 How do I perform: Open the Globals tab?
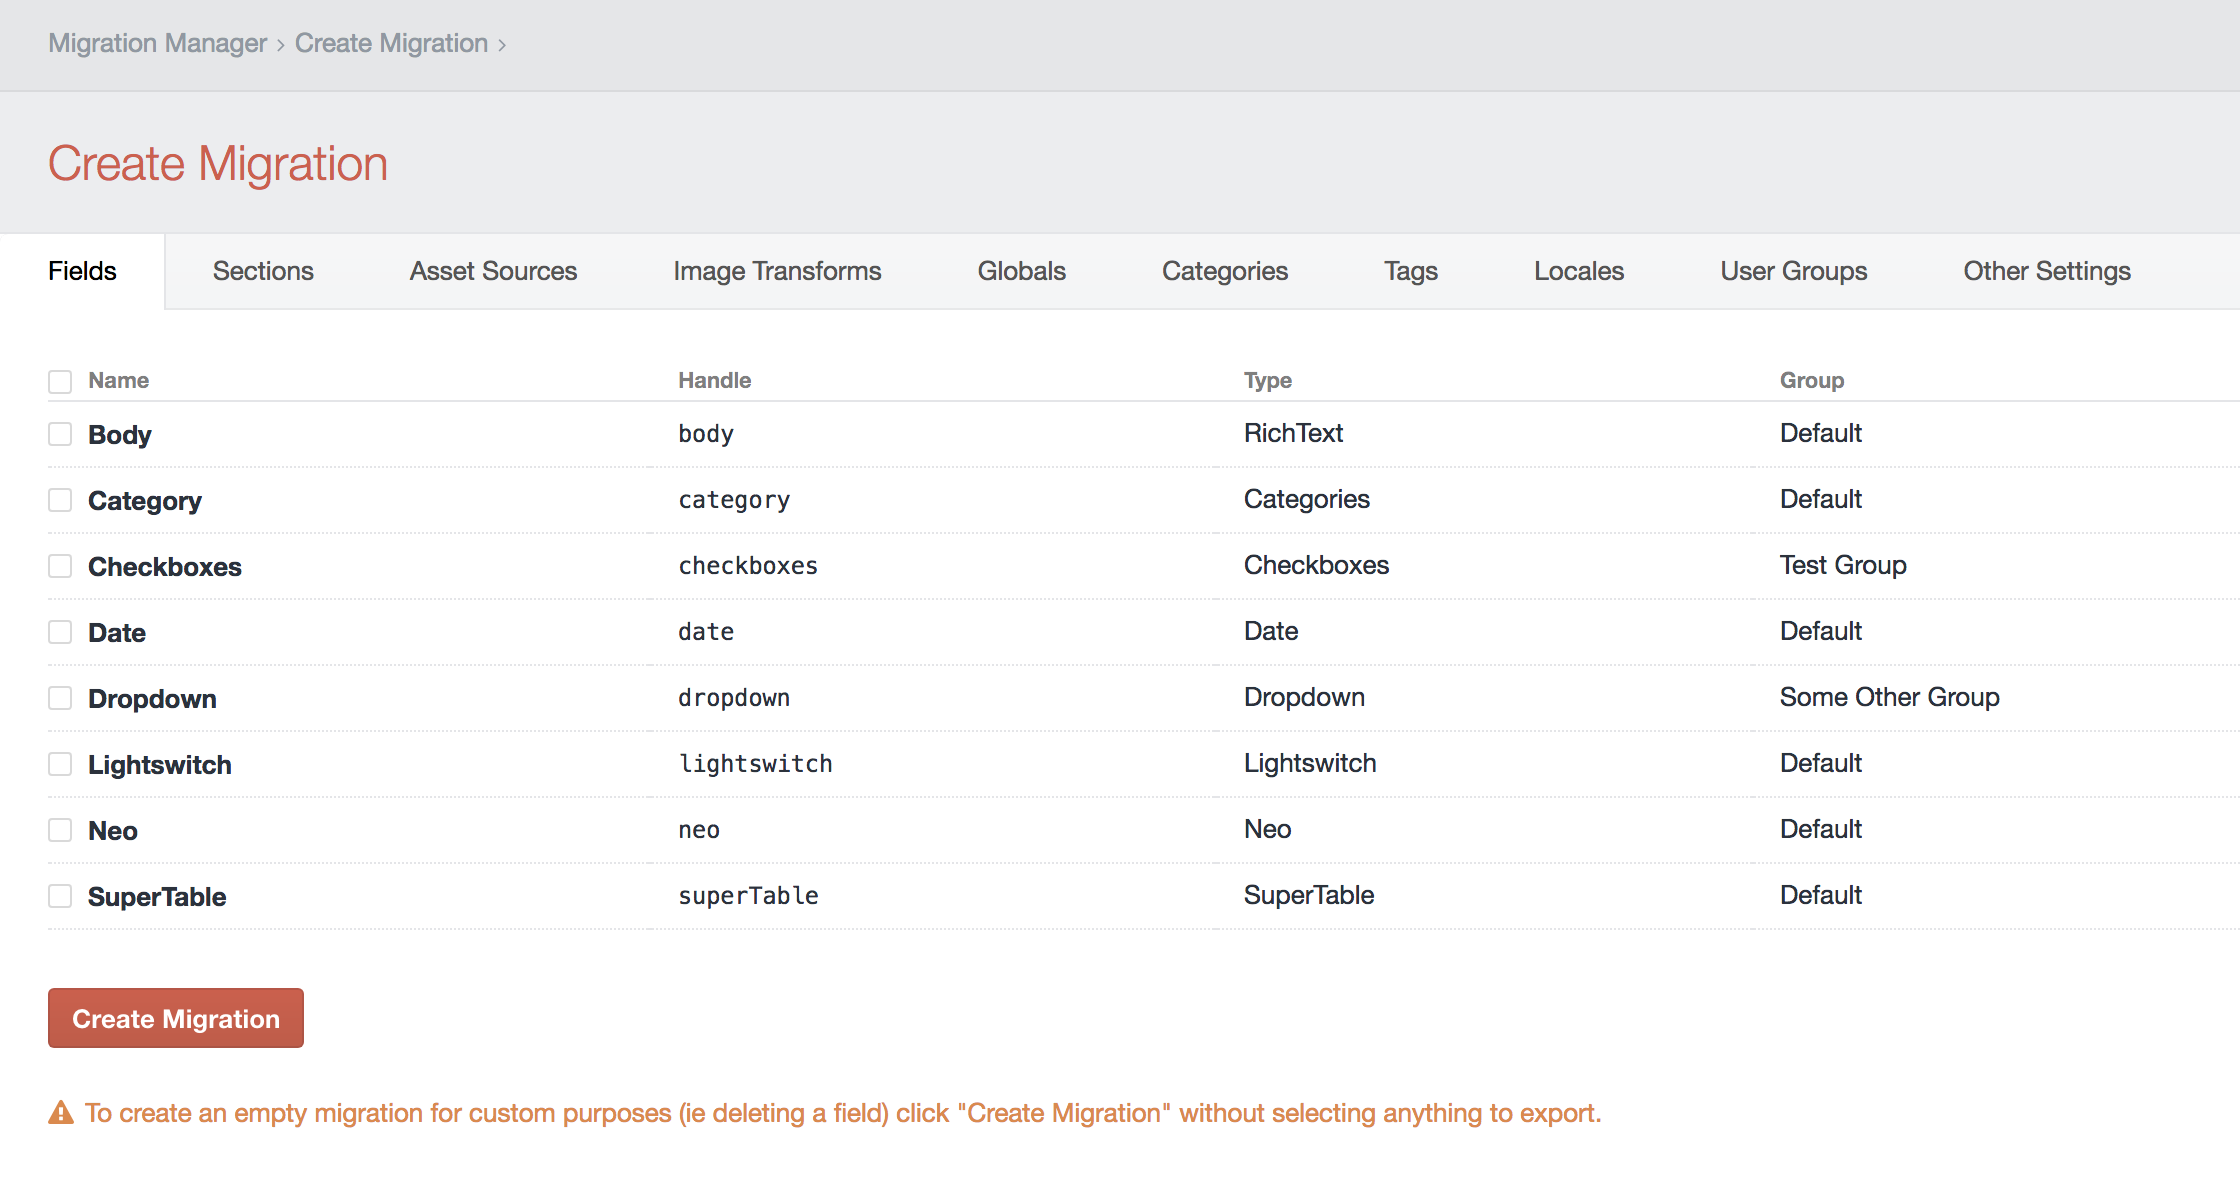coord(1021,271)
